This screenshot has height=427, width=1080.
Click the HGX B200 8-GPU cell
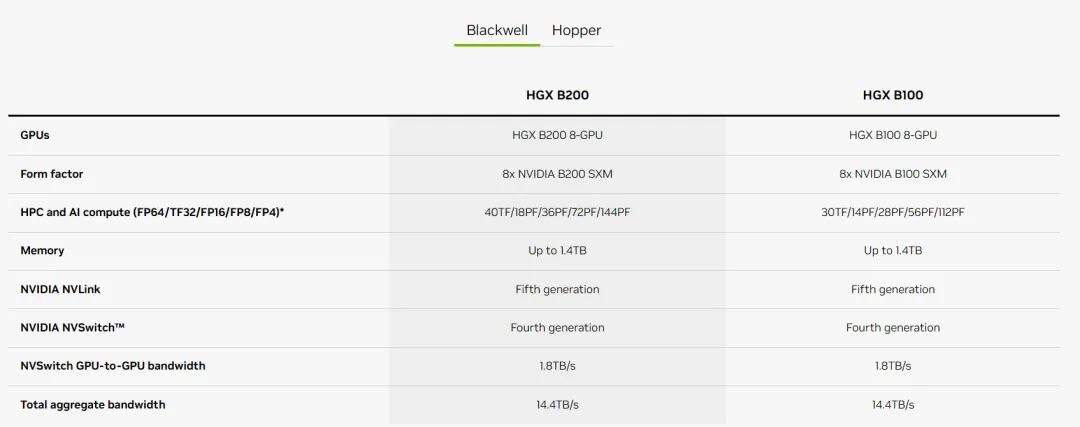coord(557,135)
